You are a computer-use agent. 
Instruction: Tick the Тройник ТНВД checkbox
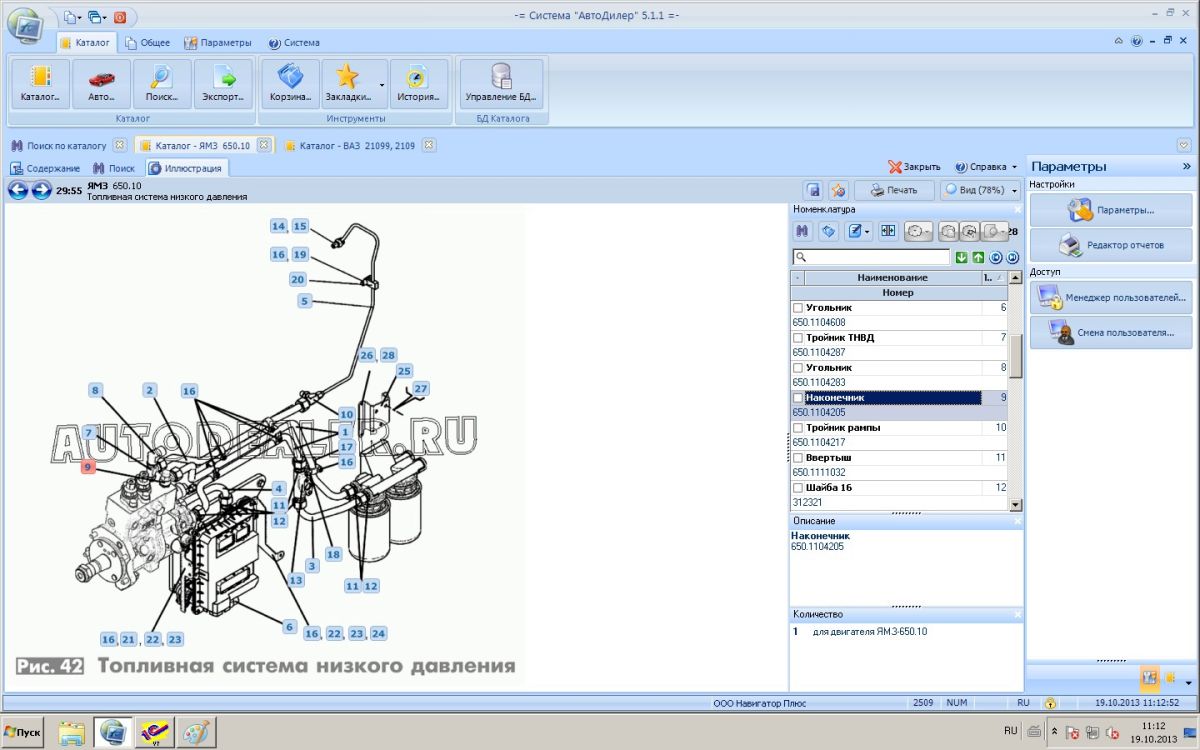[x=798, y=338]
